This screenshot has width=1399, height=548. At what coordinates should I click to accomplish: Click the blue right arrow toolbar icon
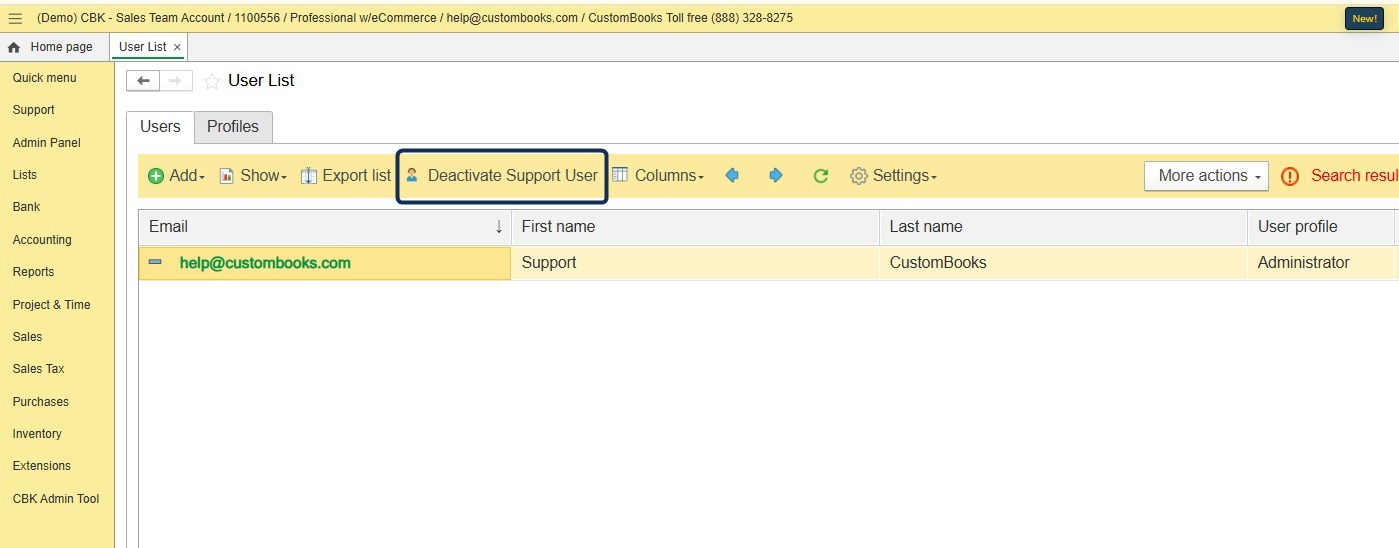pos(776,176)
